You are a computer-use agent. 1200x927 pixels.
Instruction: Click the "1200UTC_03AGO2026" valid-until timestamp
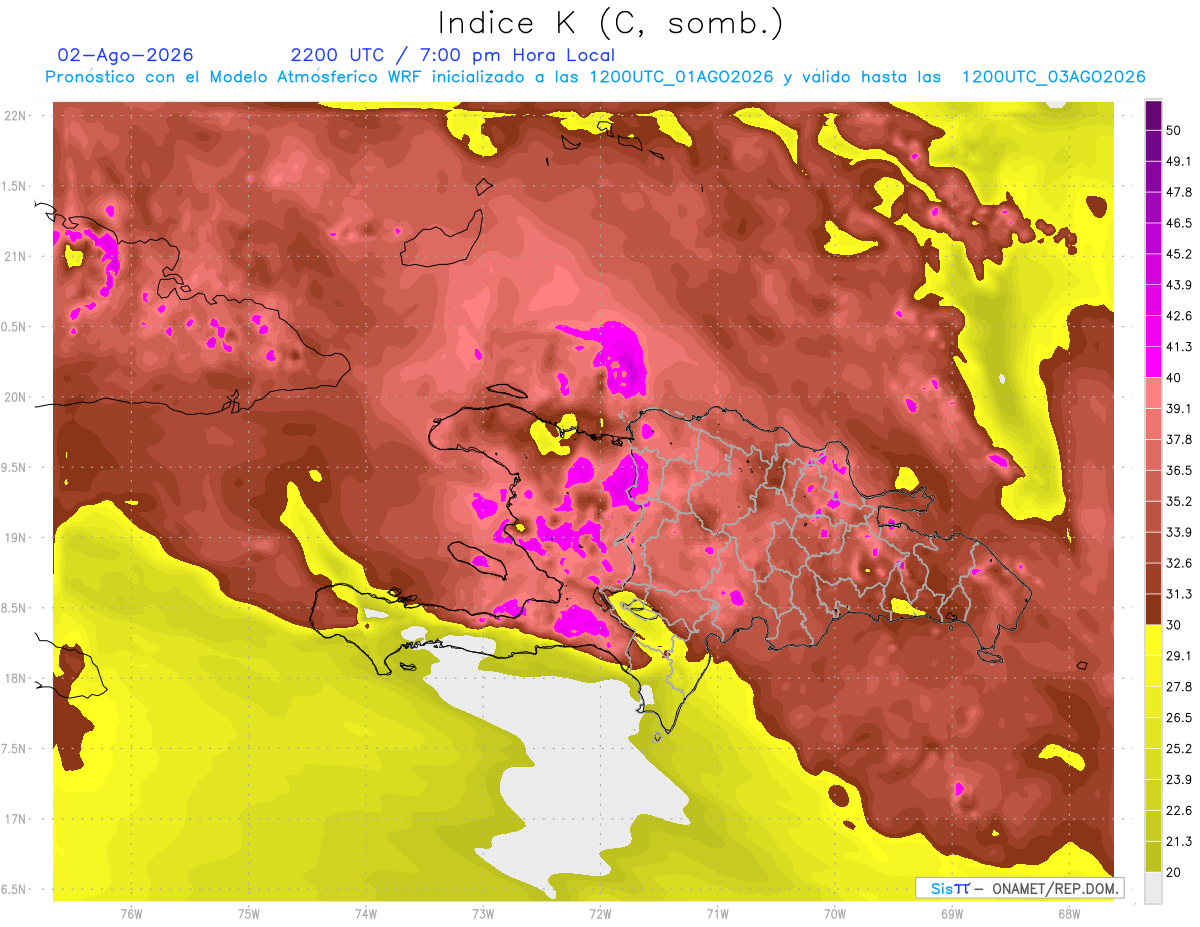[x=1053, y=77]
